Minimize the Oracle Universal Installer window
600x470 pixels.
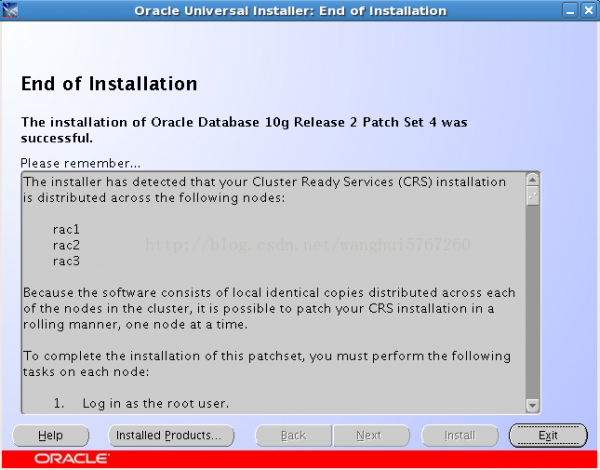tap(570, 11)
